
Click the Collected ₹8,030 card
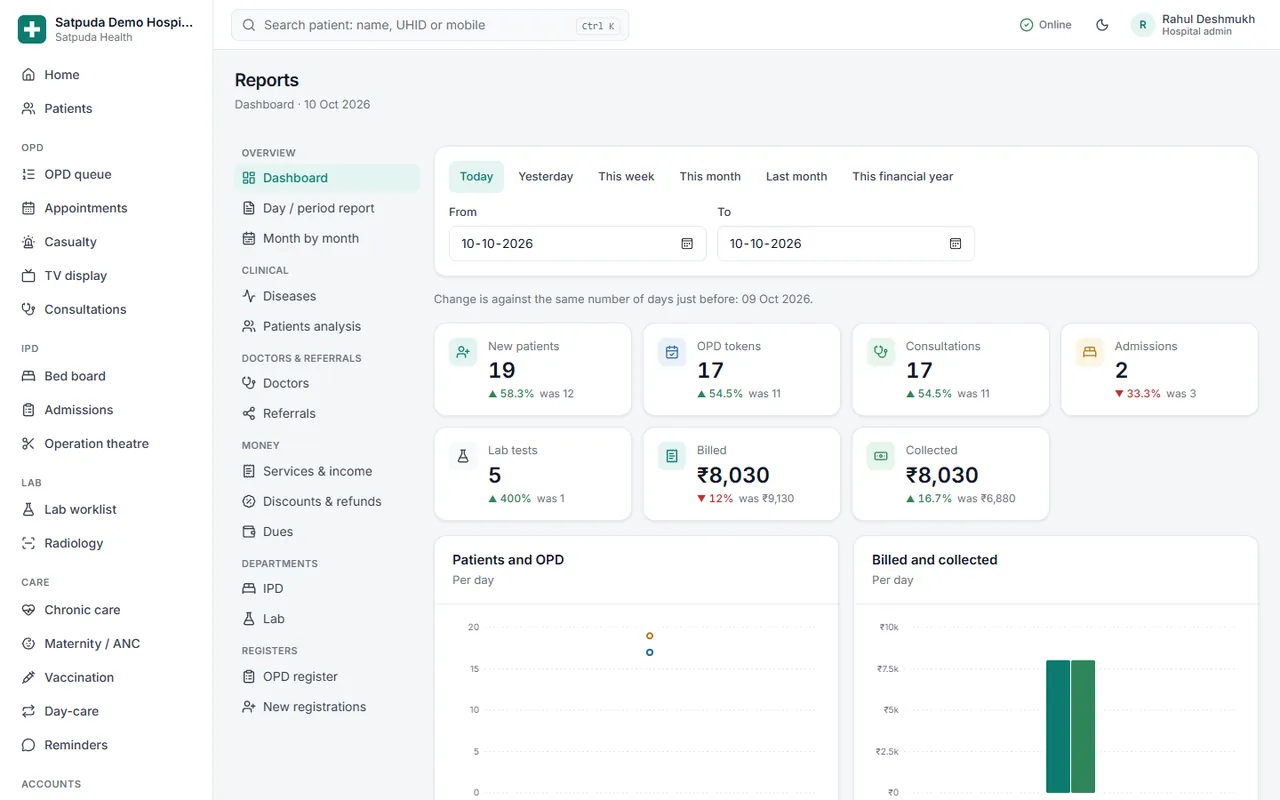(951, 474)
